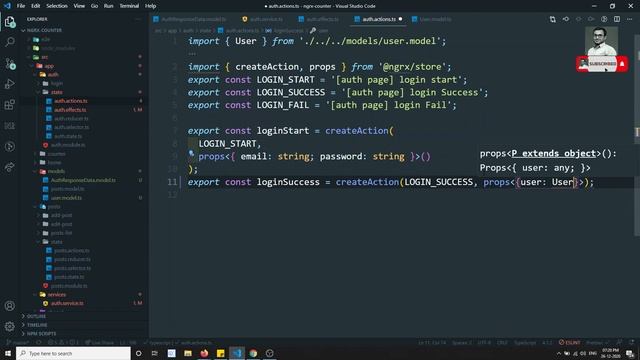Open auth.service.ts in explorer tree
This screenshot has width=640, height=360.
(x=67, y=303)
